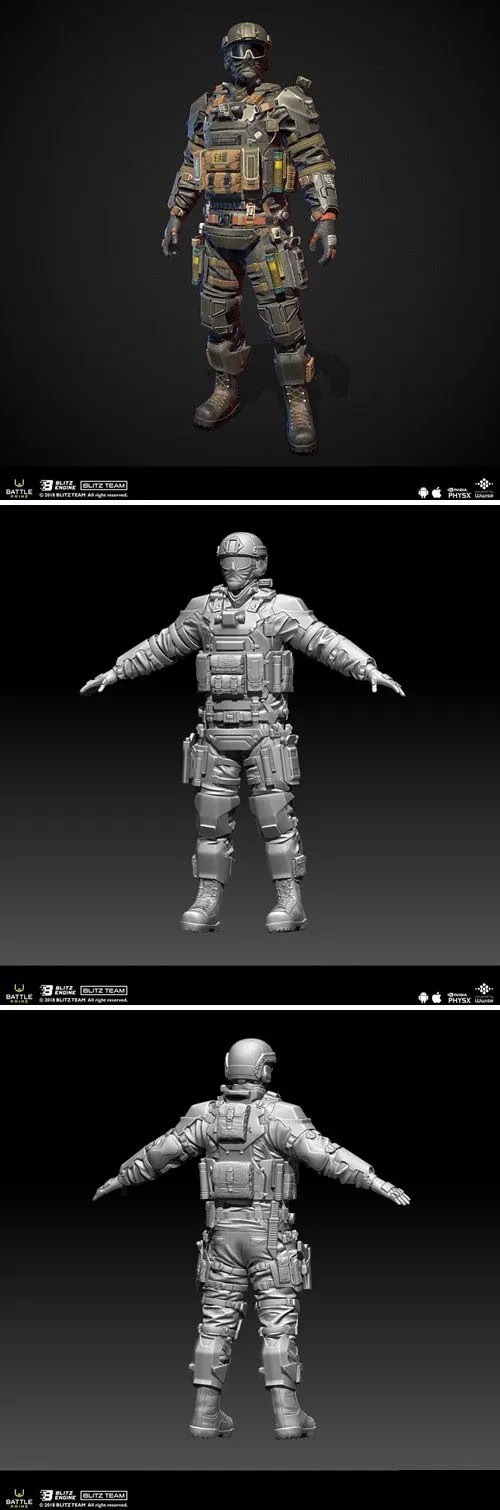Click the 2018 Blitz Team copyright text under the colored render
Screen dimensions: 500x1510
click(84, 494)
